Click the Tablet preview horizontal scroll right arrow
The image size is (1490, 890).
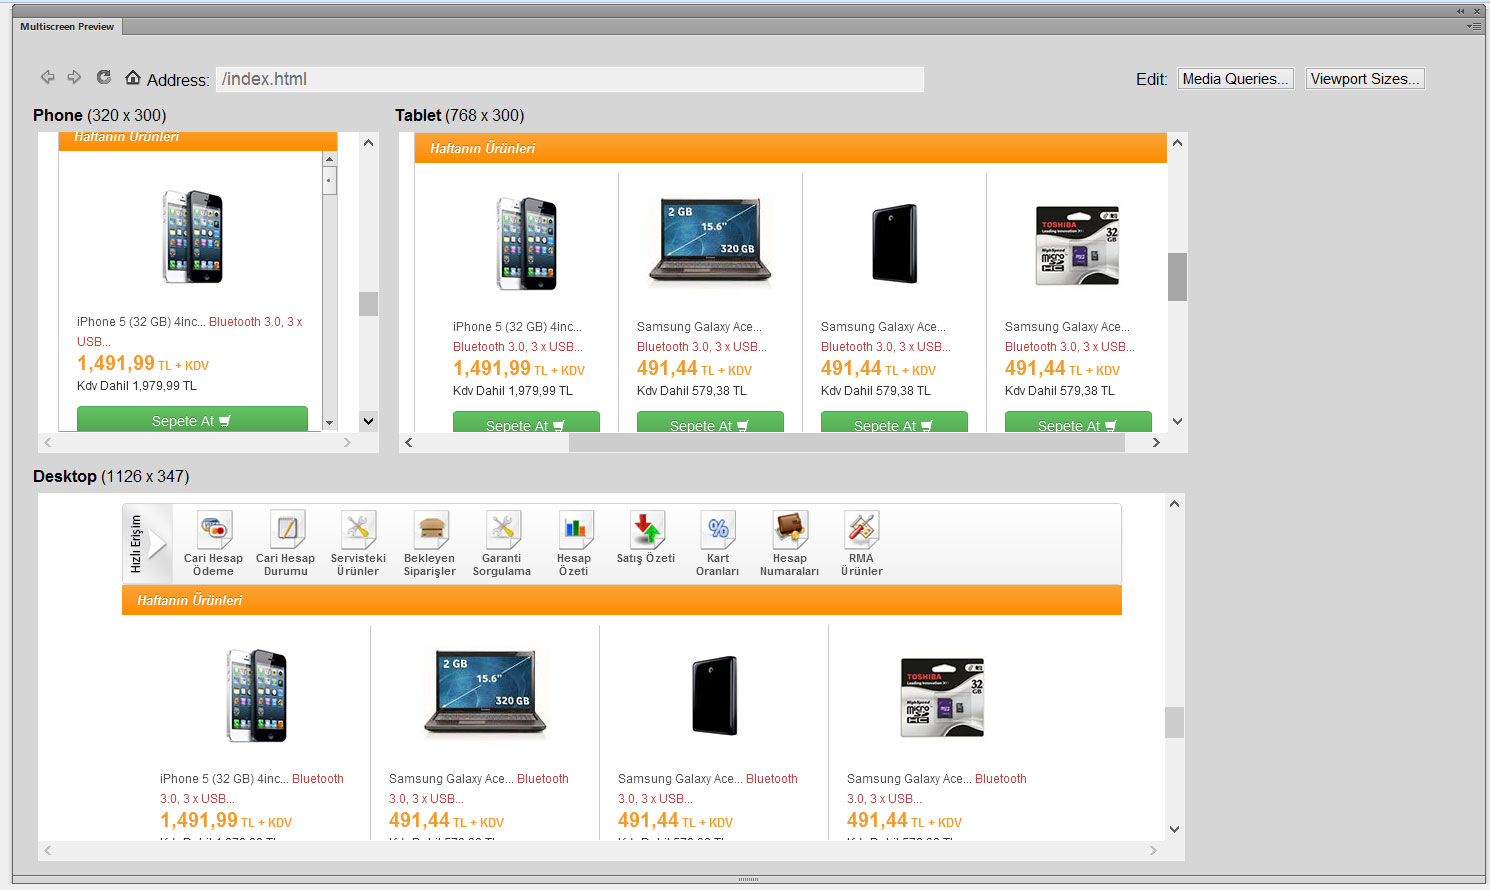click(x=1156, y=442)
